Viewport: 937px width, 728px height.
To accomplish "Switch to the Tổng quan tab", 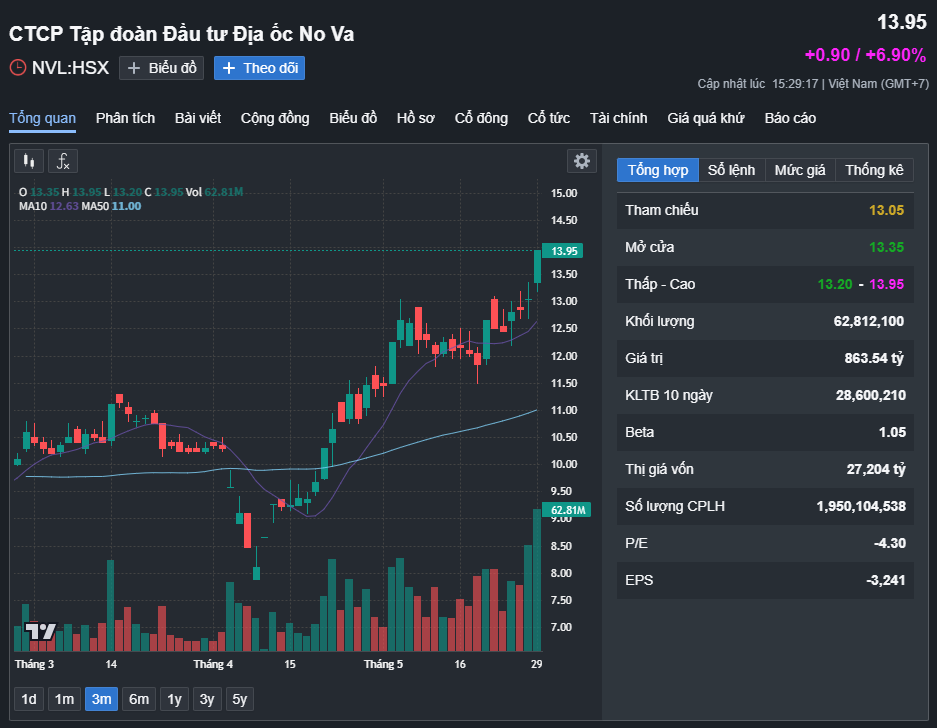I will pos(42,118).
